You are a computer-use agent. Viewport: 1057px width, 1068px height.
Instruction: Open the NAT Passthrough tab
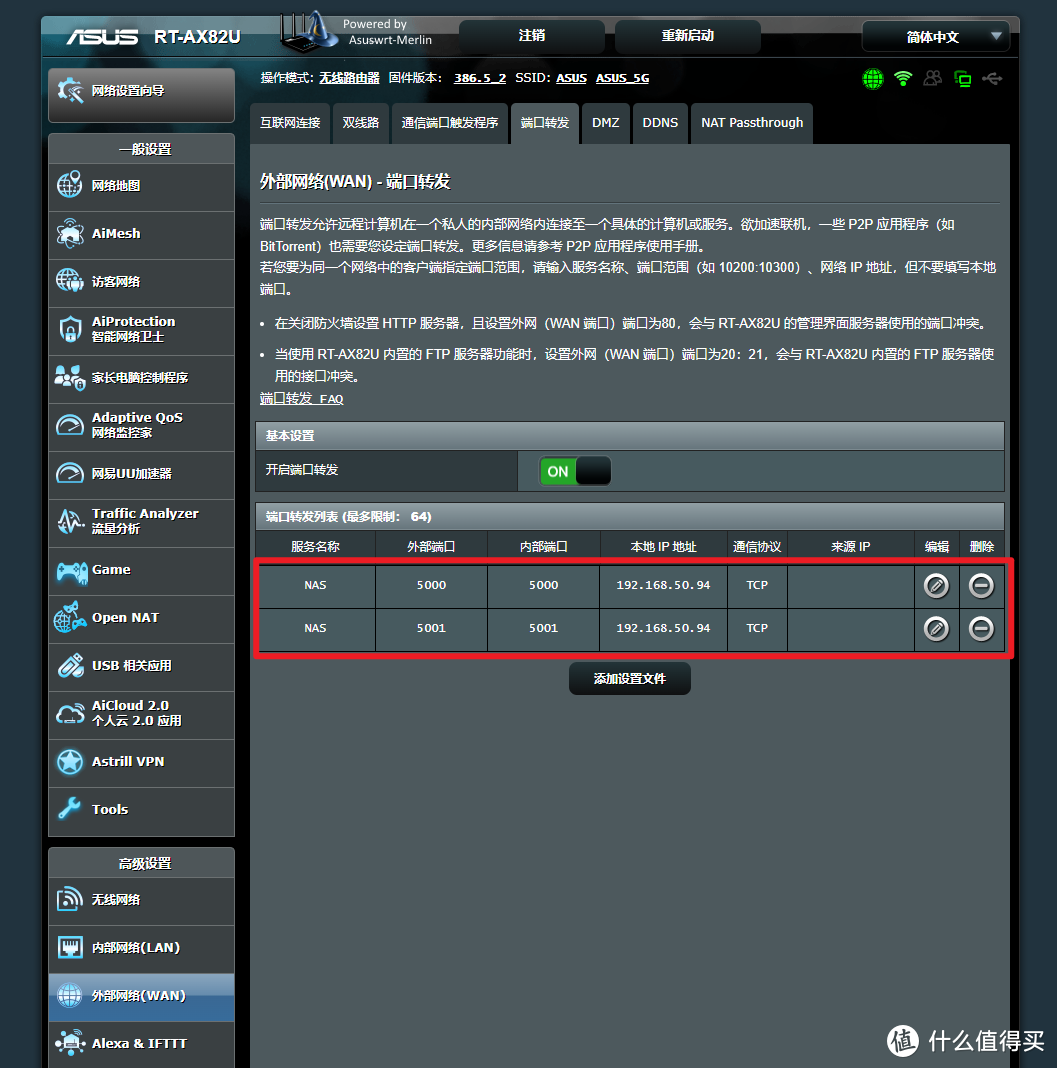751,122
